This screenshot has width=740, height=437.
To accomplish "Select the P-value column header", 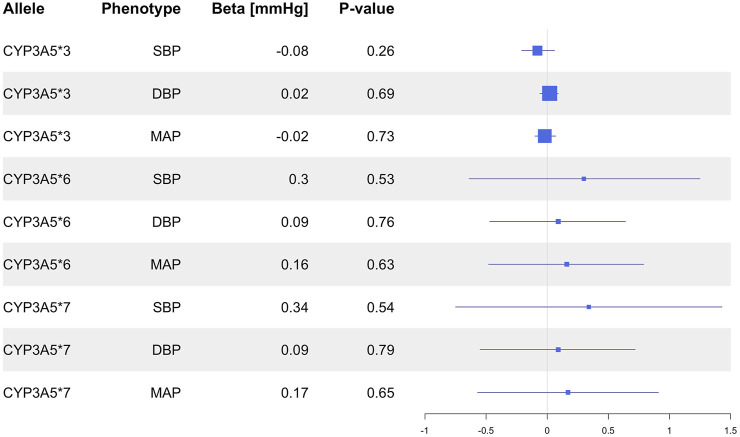I will coord(367,8).
